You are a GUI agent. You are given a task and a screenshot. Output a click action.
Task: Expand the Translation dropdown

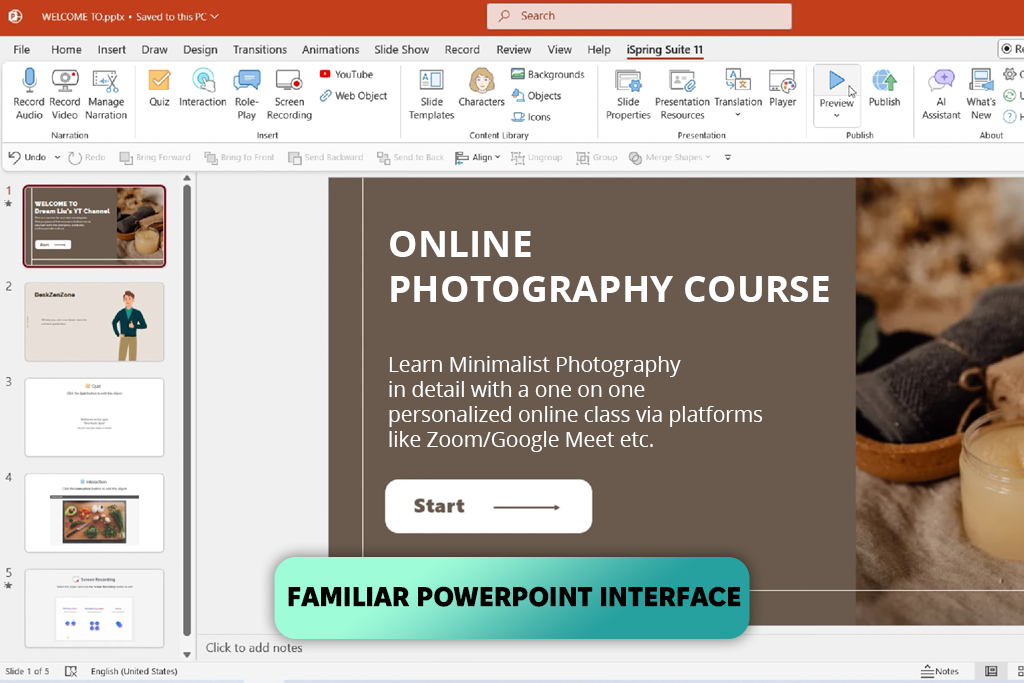(738, 115)
